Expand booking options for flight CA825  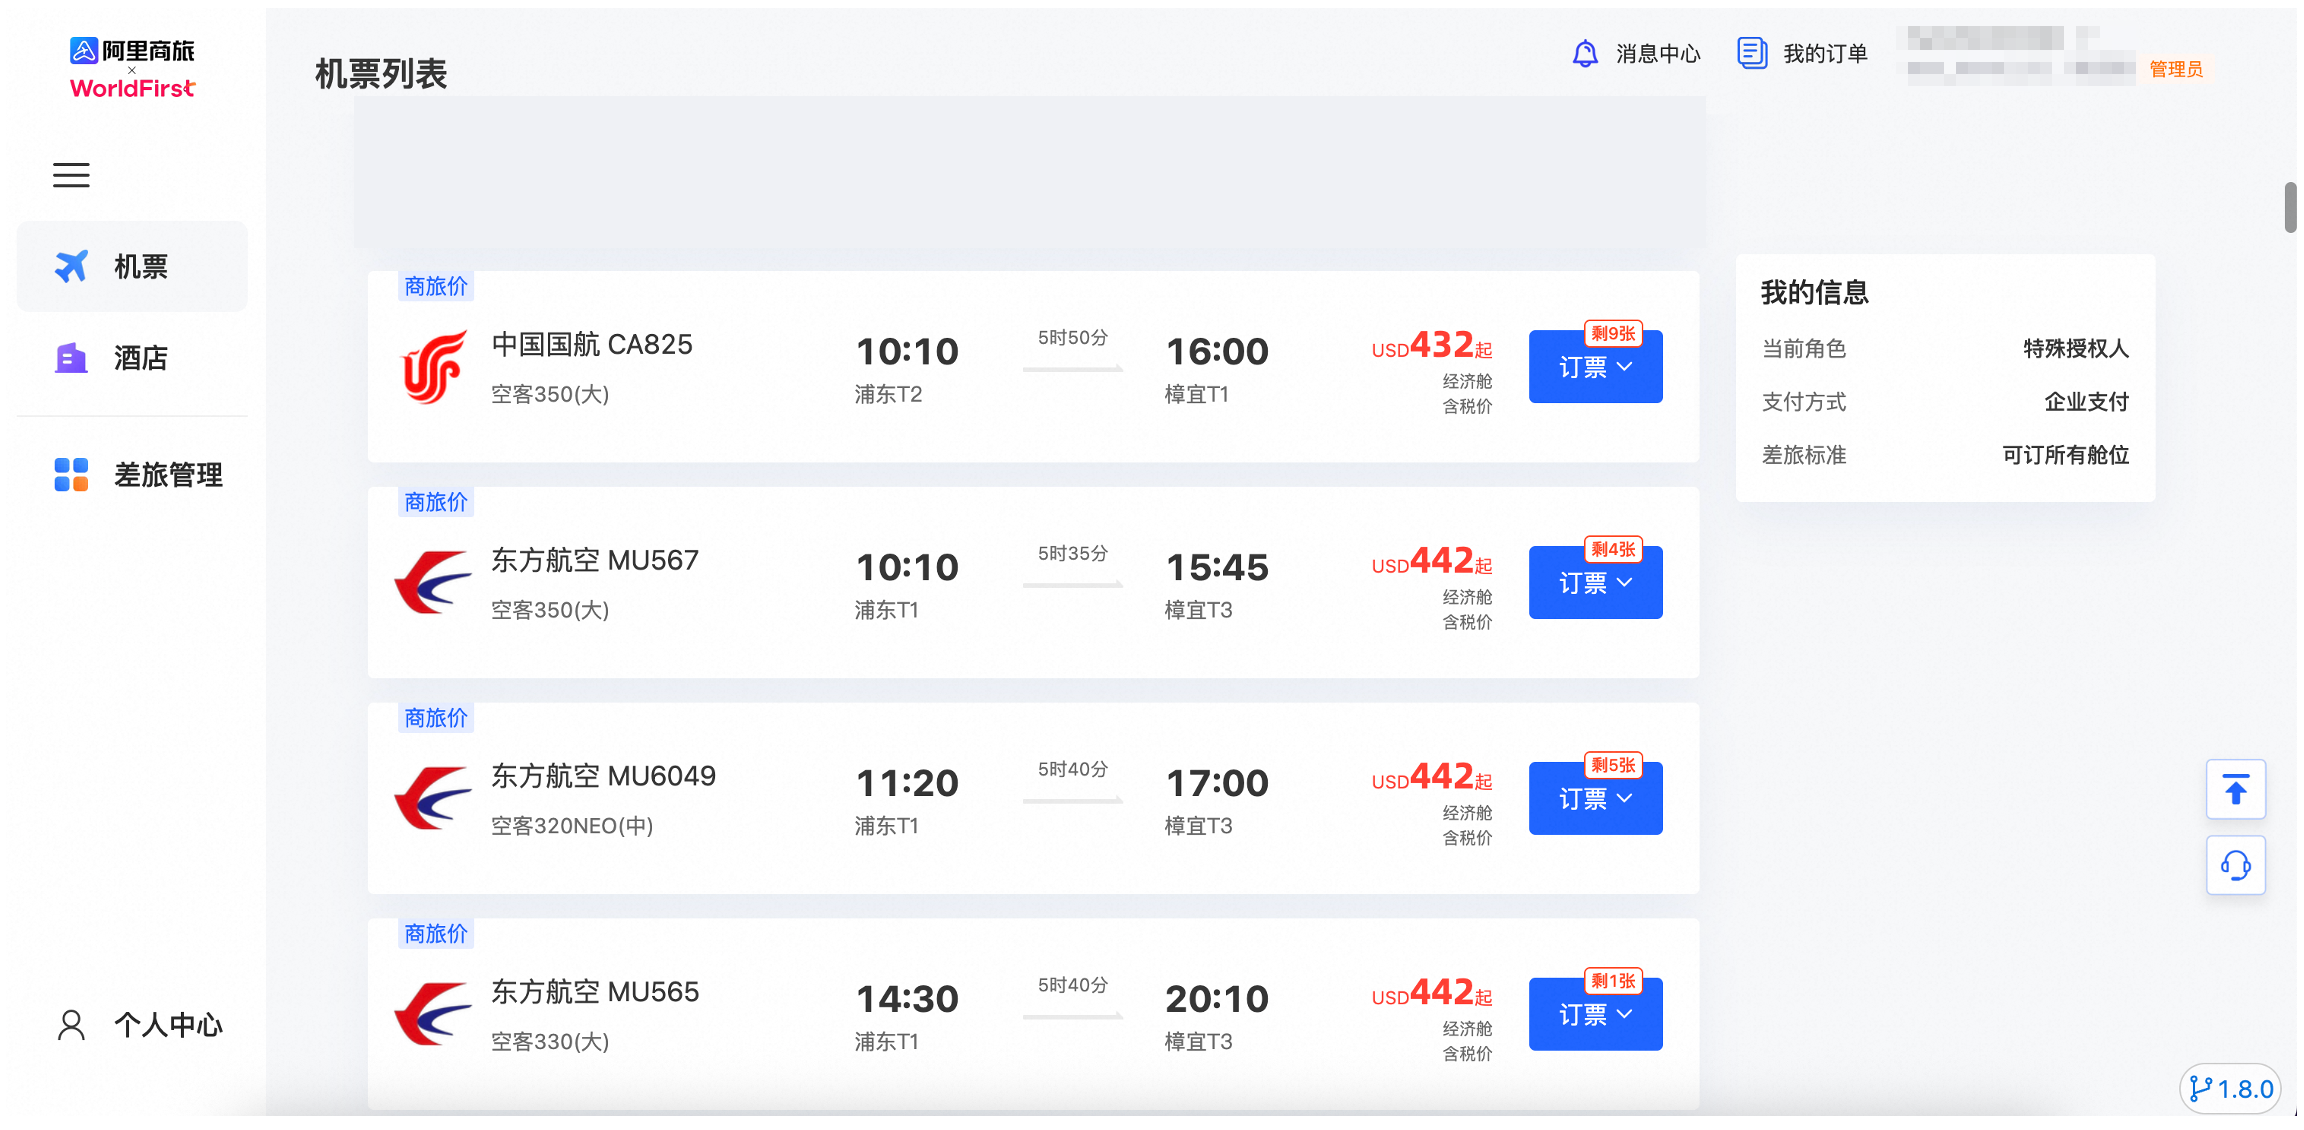(1595, 367)
